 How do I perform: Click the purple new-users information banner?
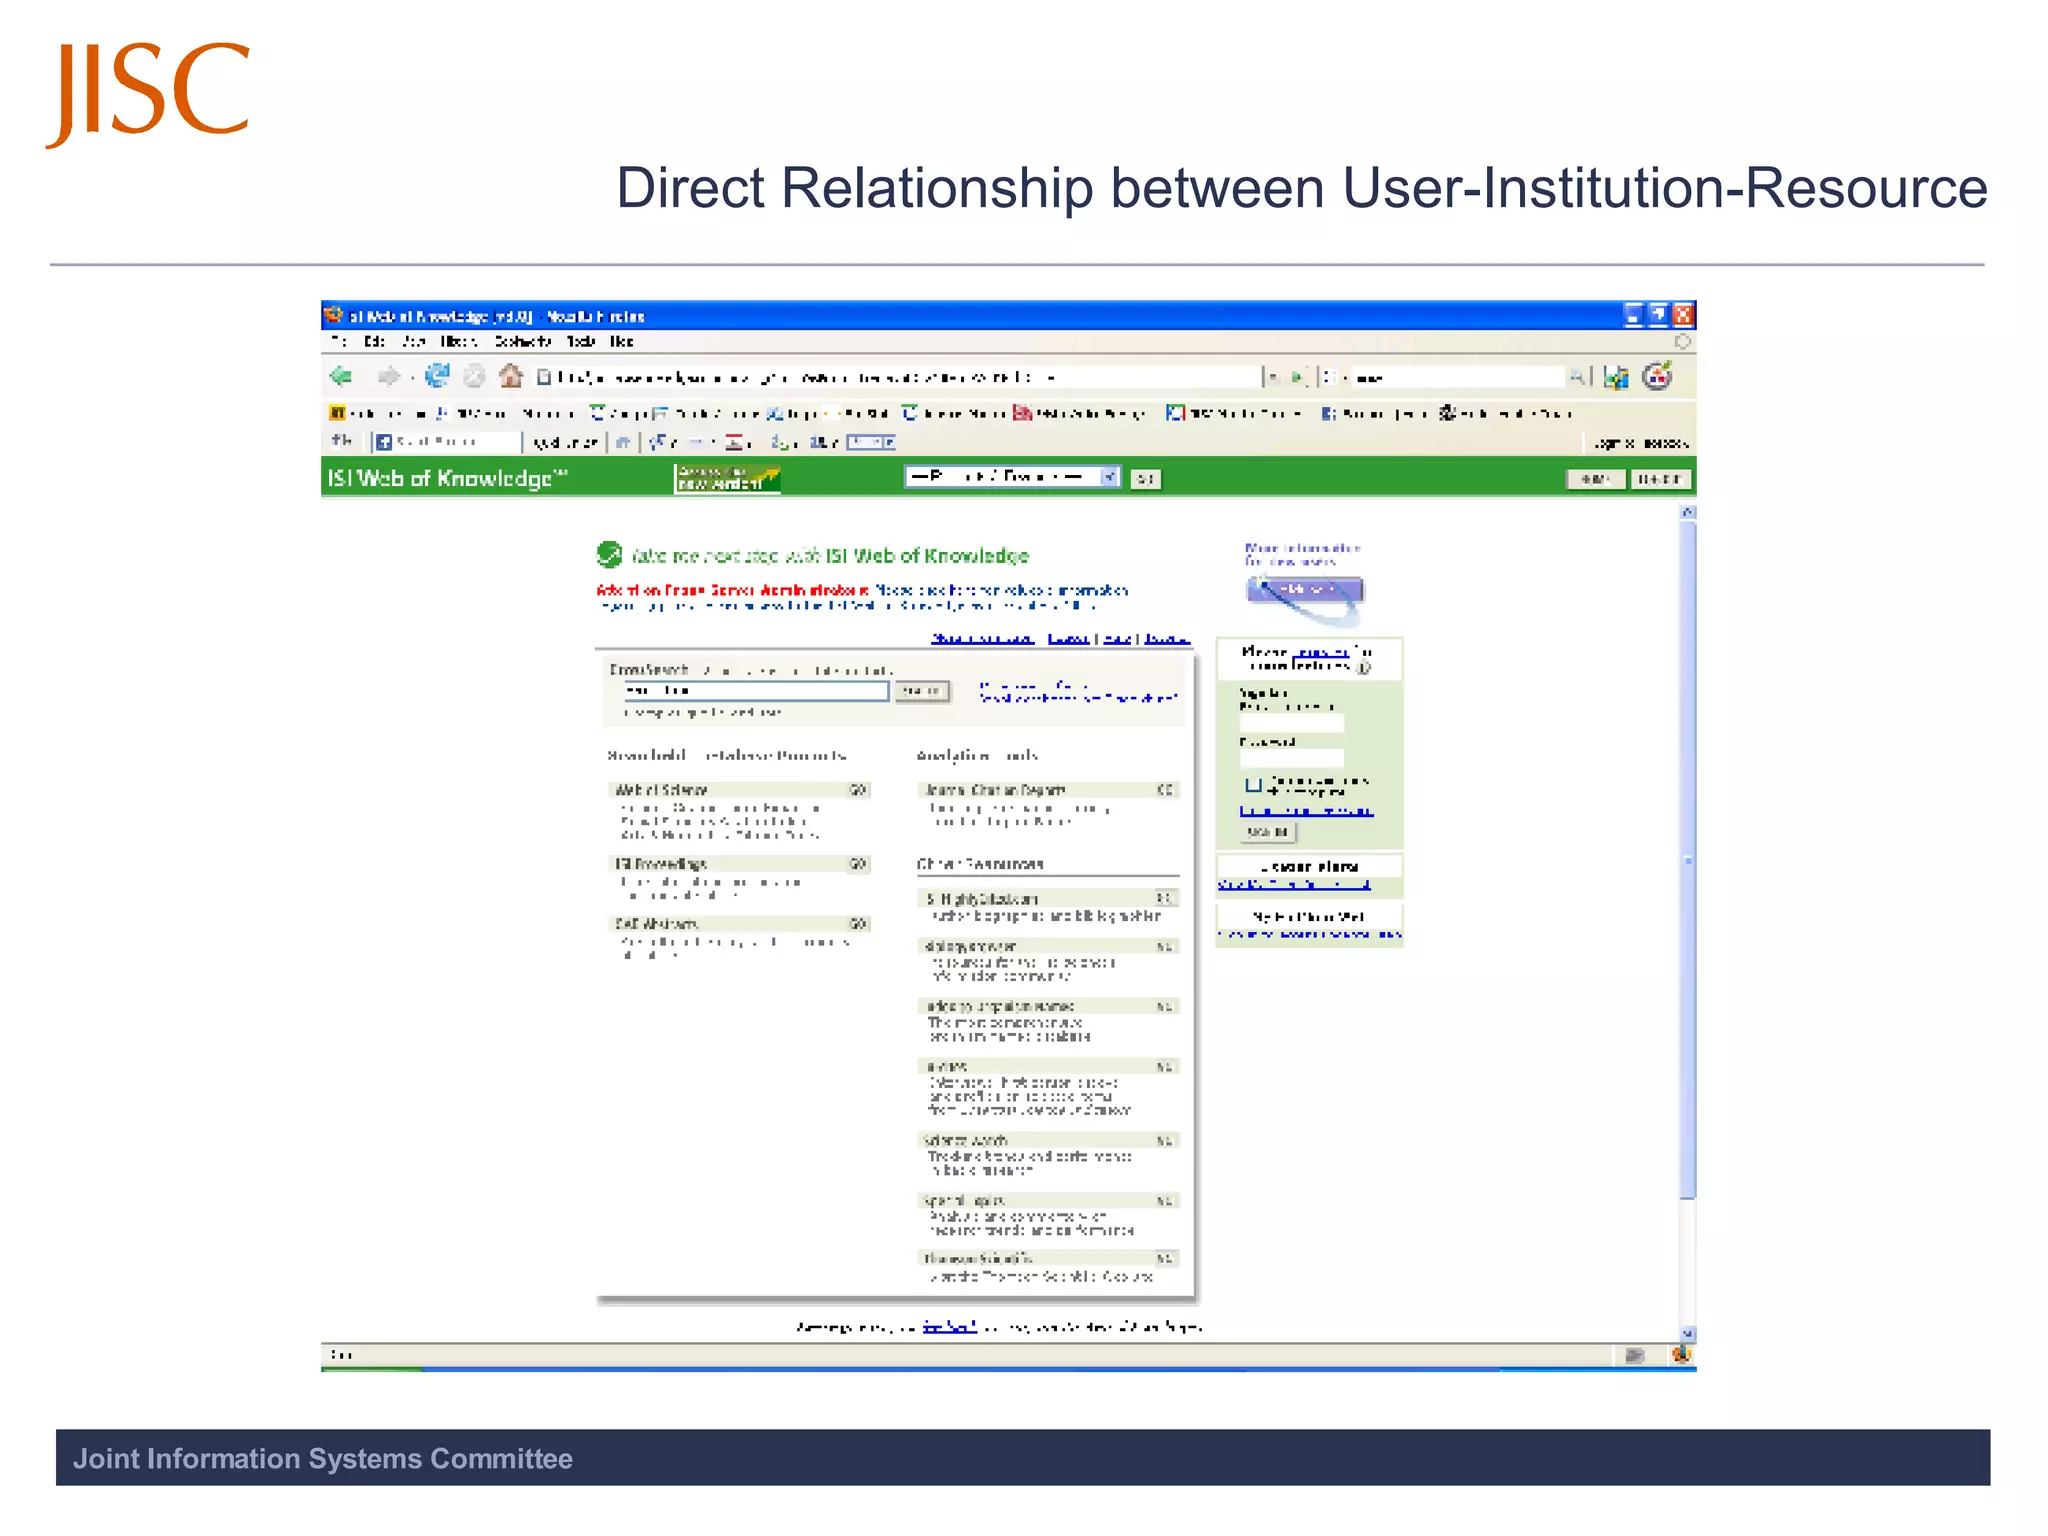[1305, 590]
